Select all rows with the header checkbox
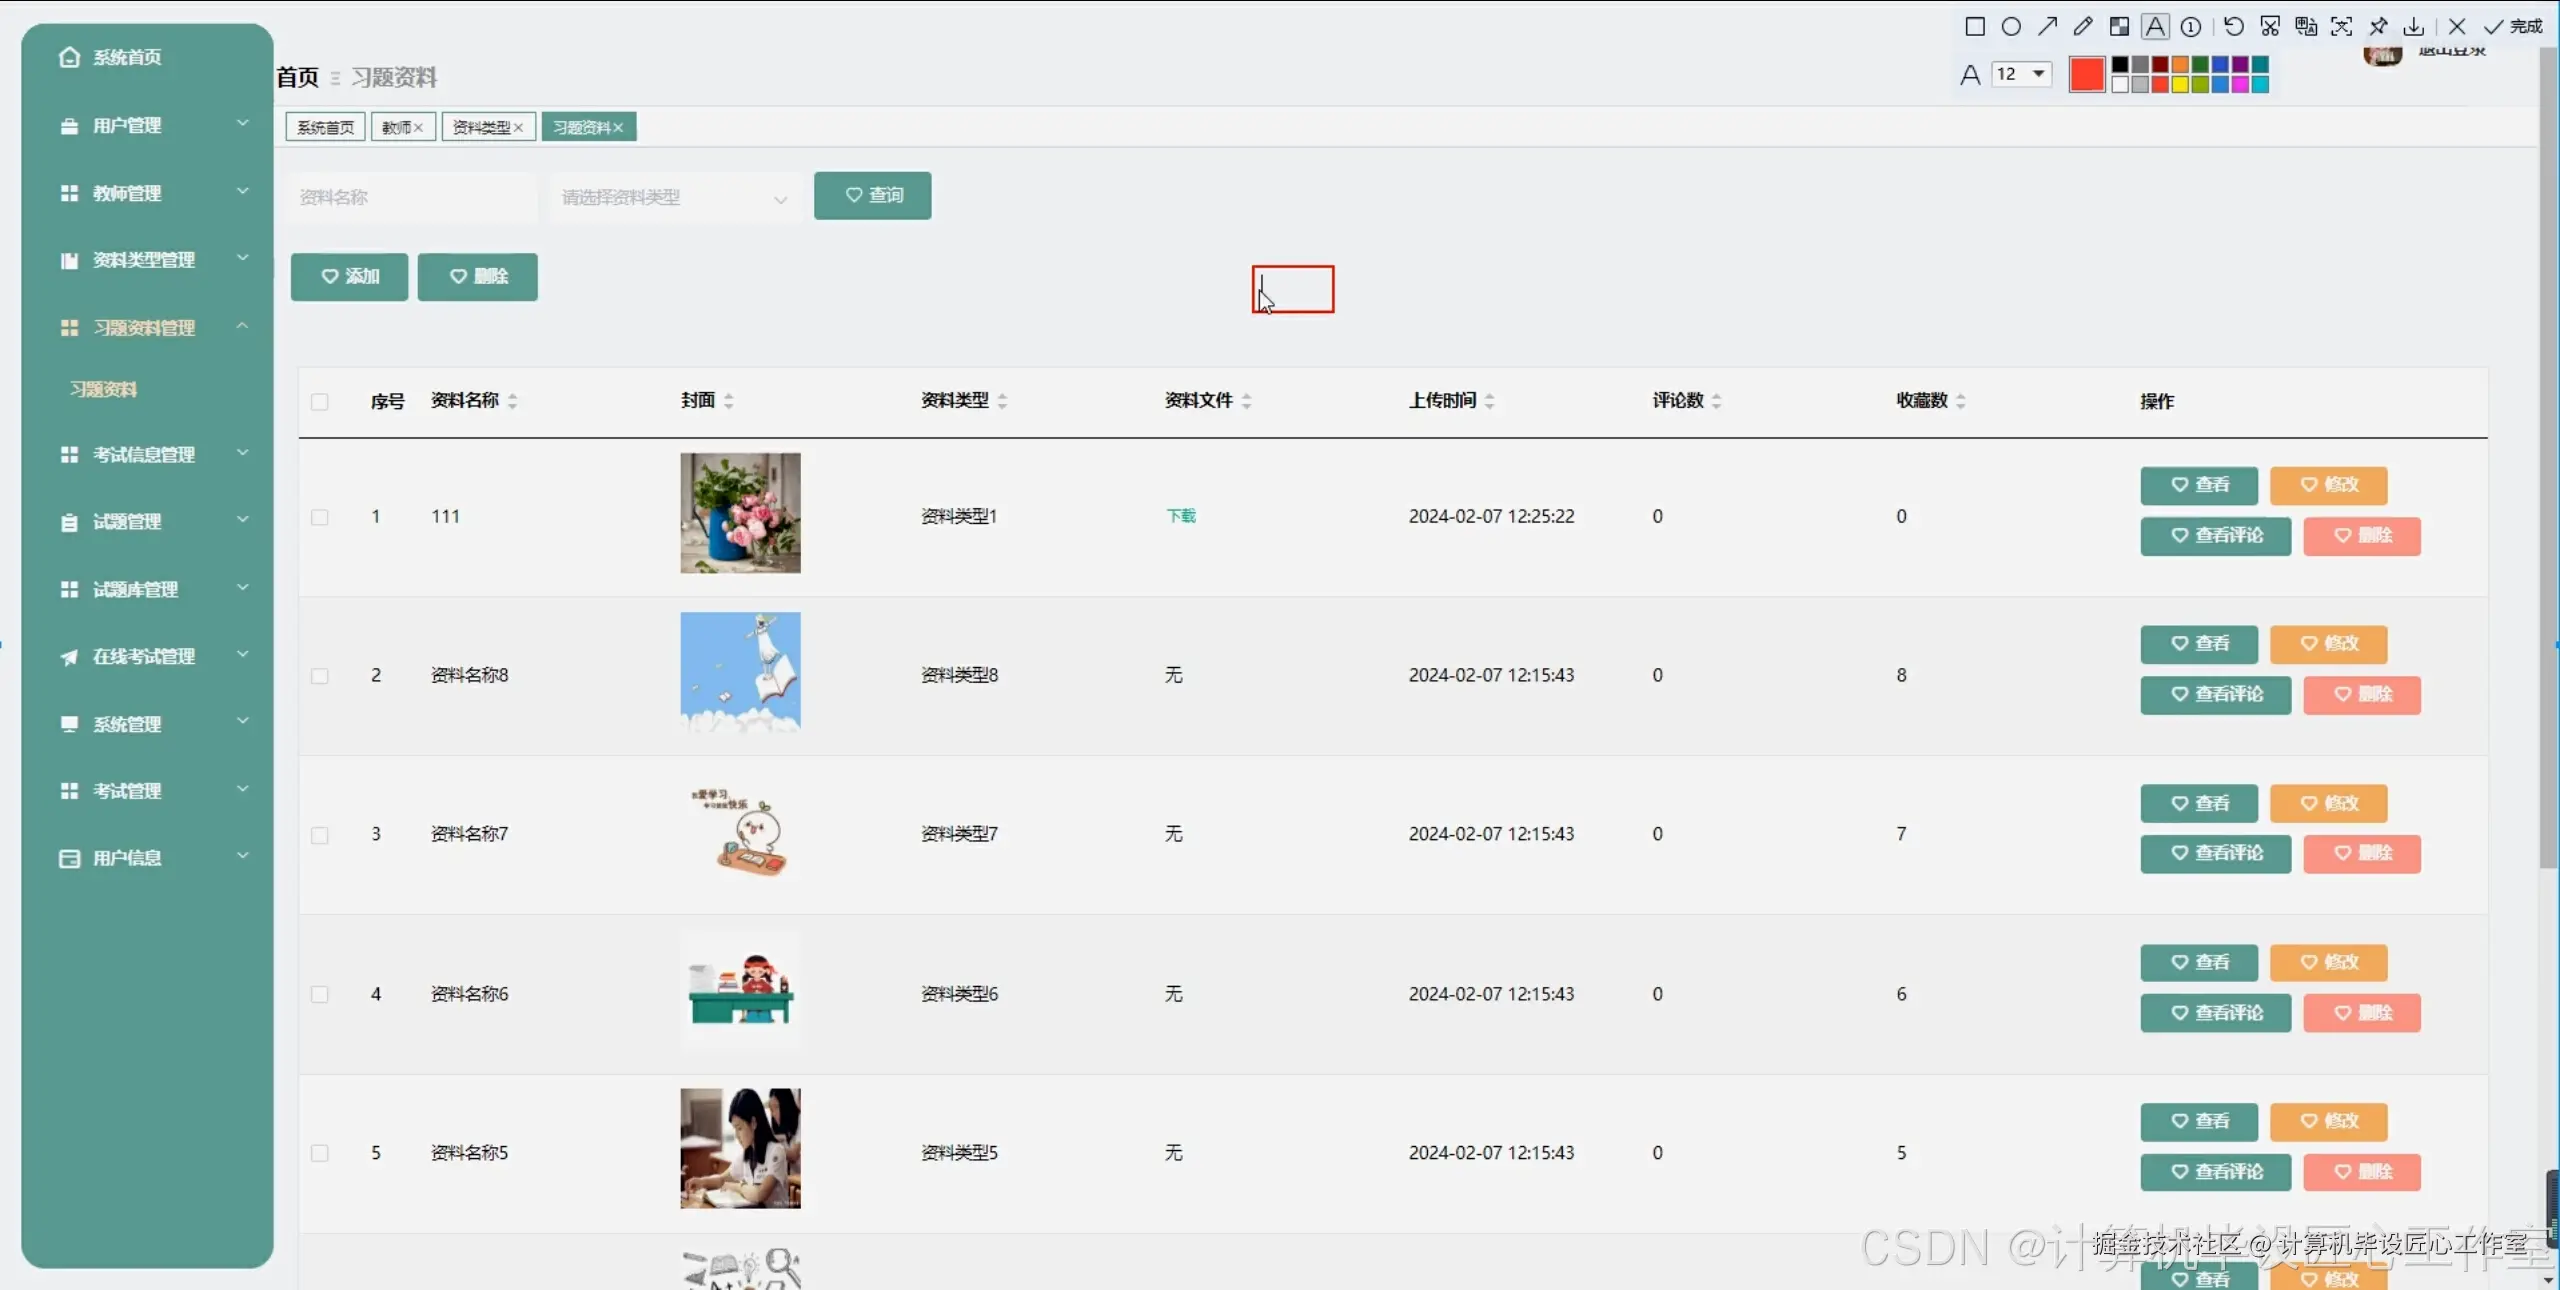 pyautogui.click(x=320, y=402)
